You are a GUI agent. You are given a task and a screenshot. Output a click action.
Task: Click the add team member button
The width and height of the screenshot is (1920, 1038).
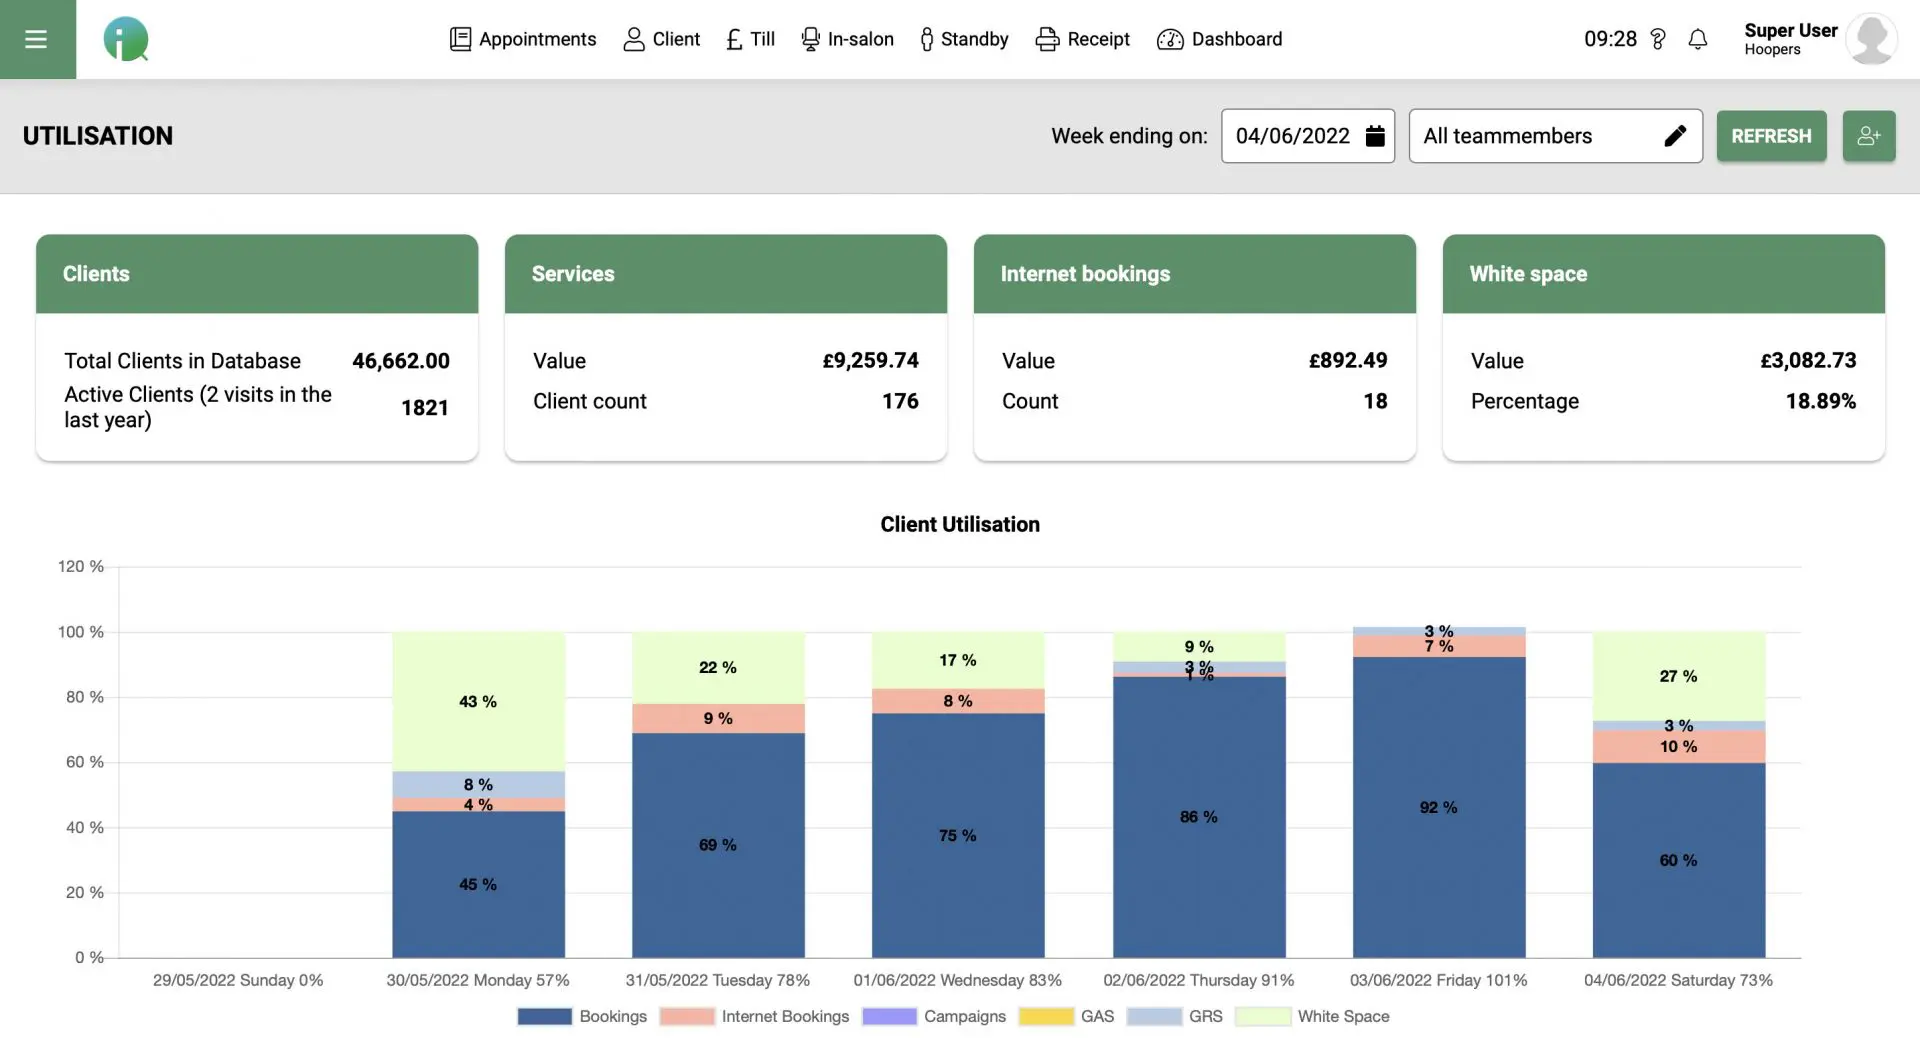coord(1869,136)
